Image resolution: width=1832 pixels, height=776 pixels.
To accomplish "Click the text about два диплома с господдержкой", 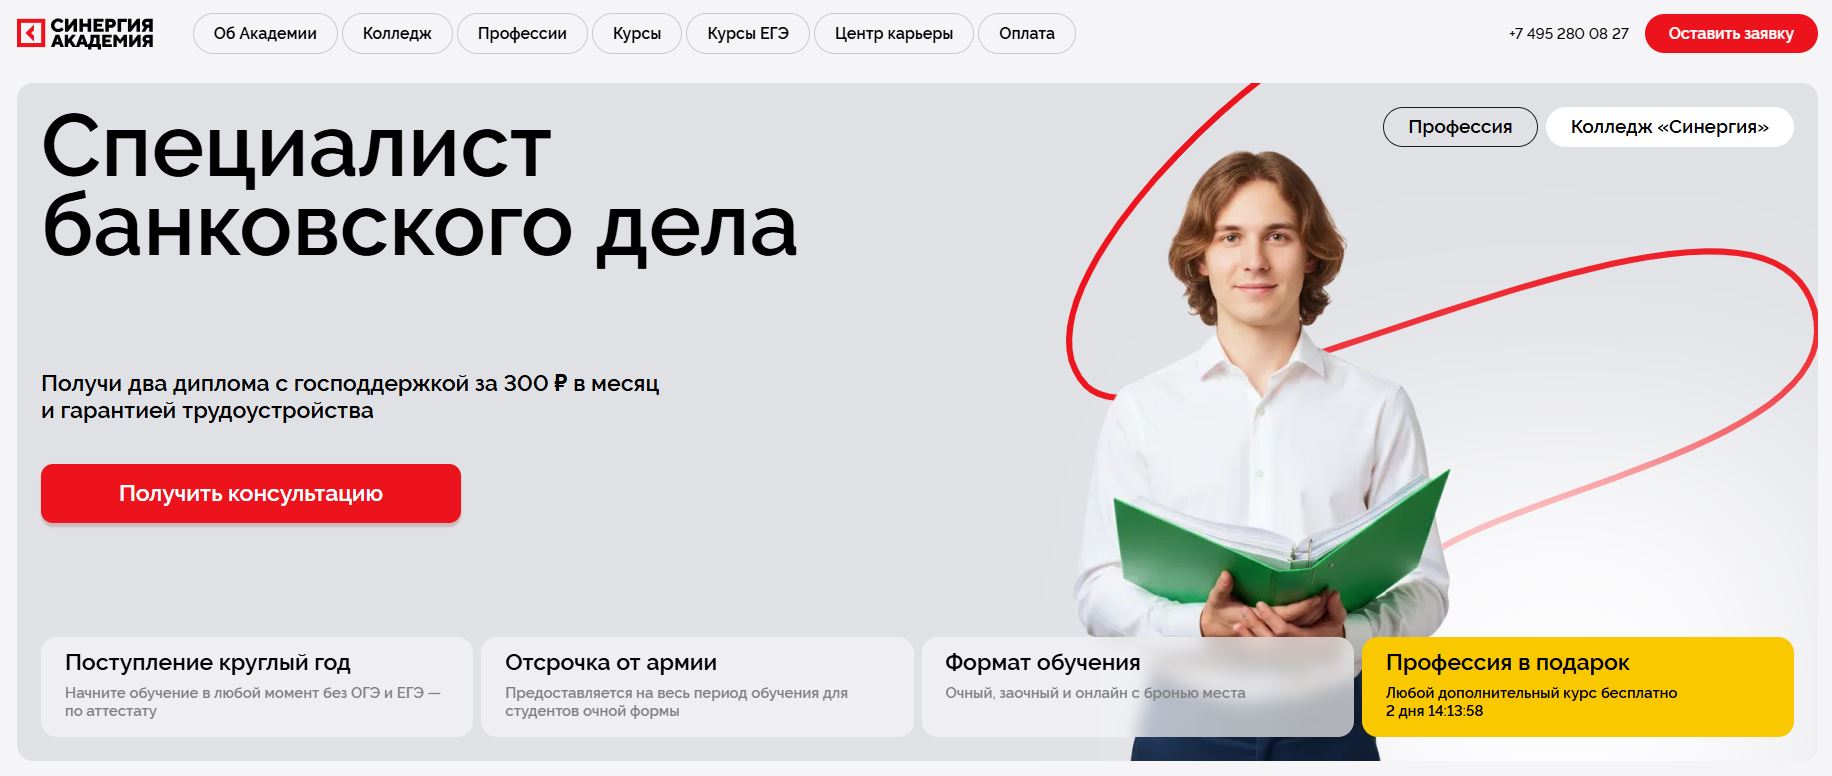I will pyautogui.click(x=350, y=397).
